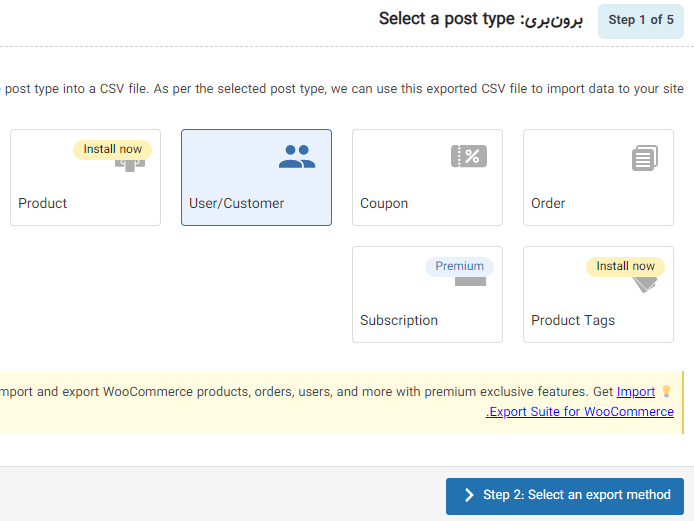
Task: Select the Order post type card
Action: [x=598, y=178]
